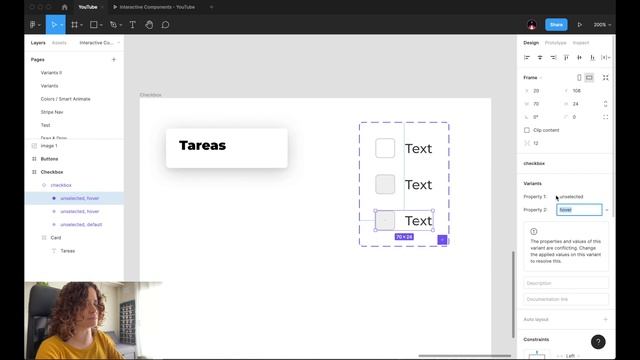Toggle the Clip content checkbox
640x360 pixels.
coord(527,130)
